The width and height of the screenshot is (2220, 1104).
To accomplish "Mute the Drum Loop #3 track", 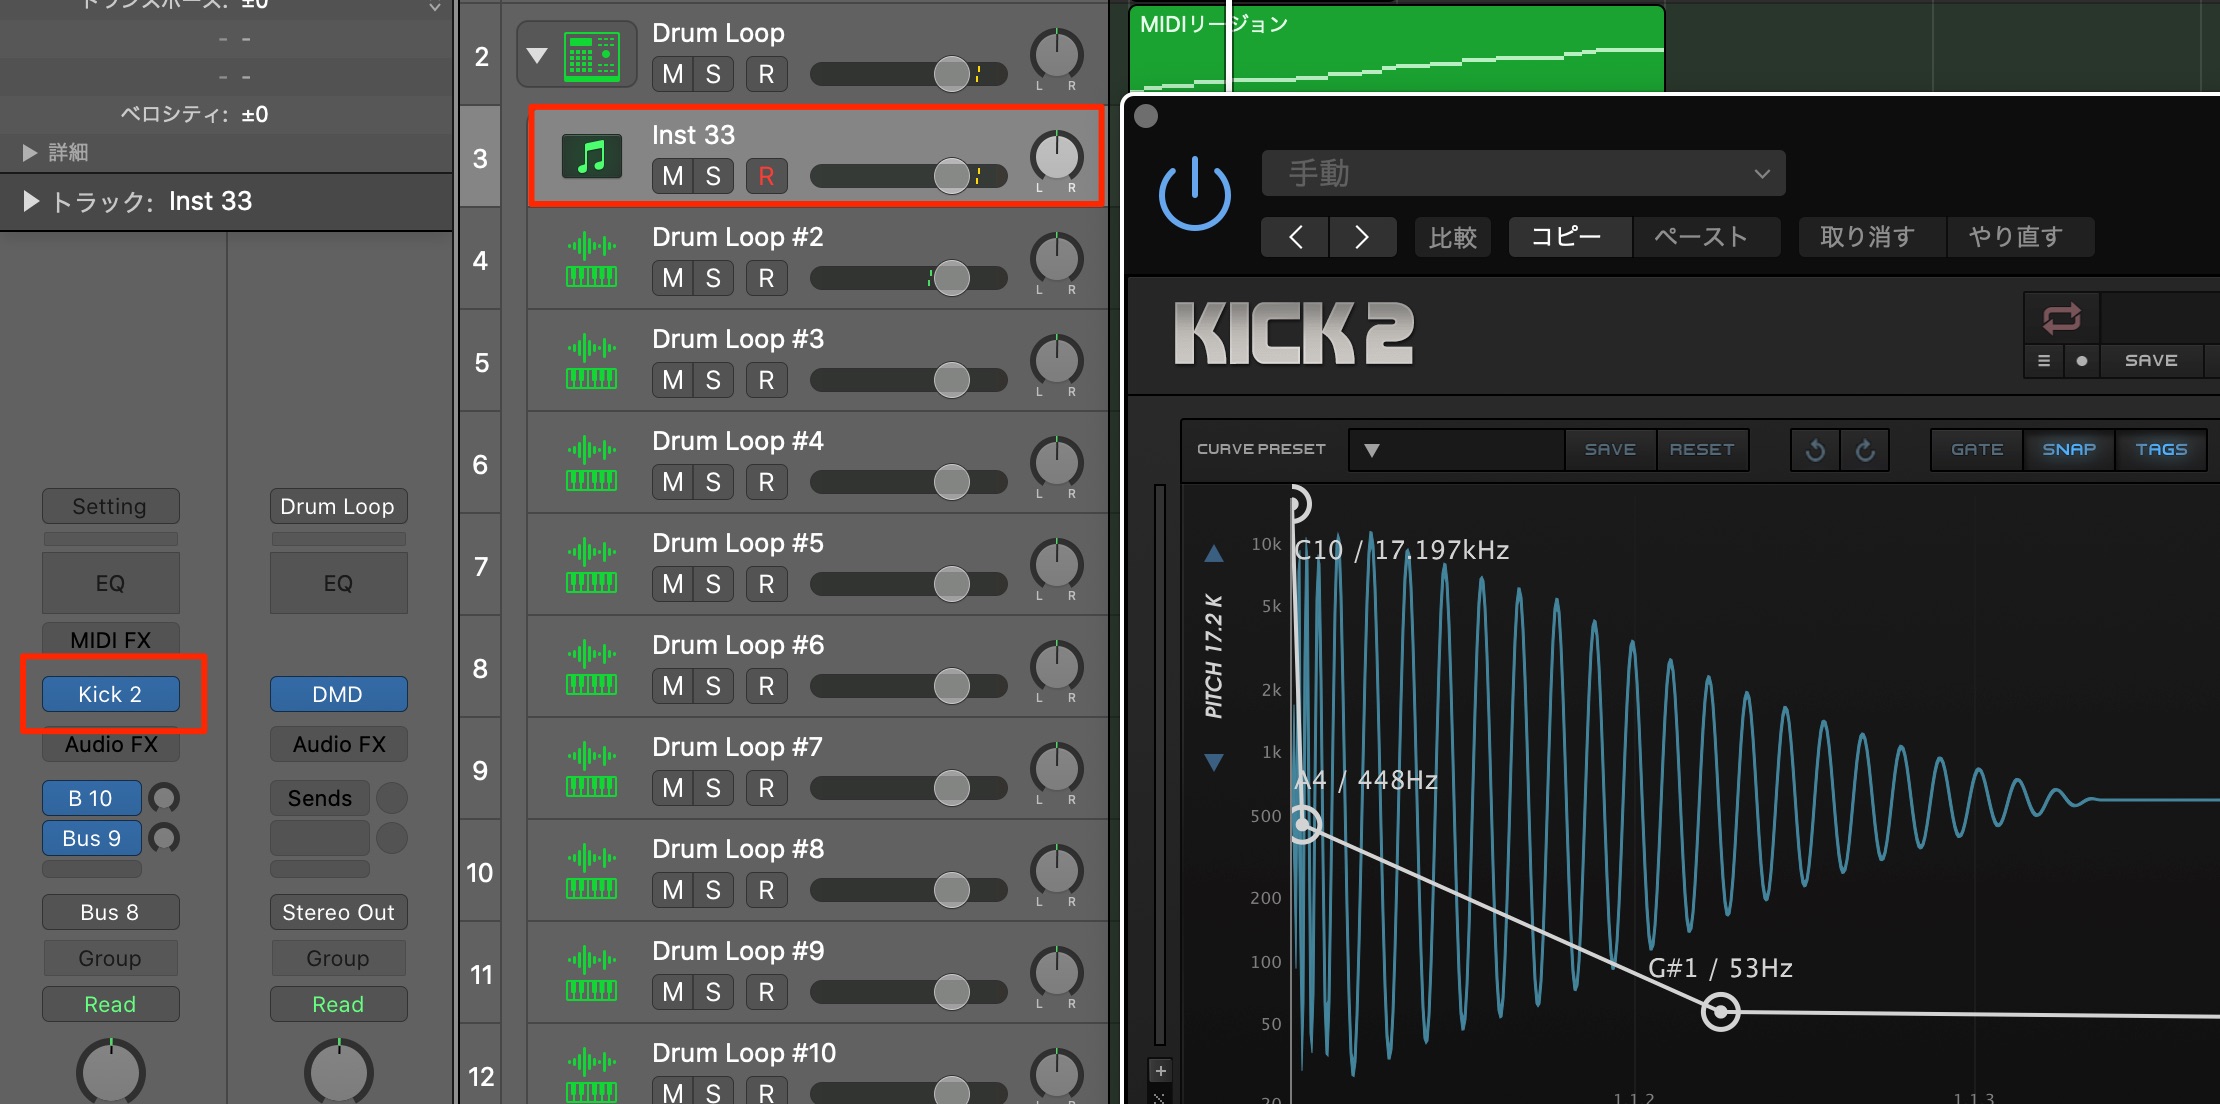I will 672,380.
